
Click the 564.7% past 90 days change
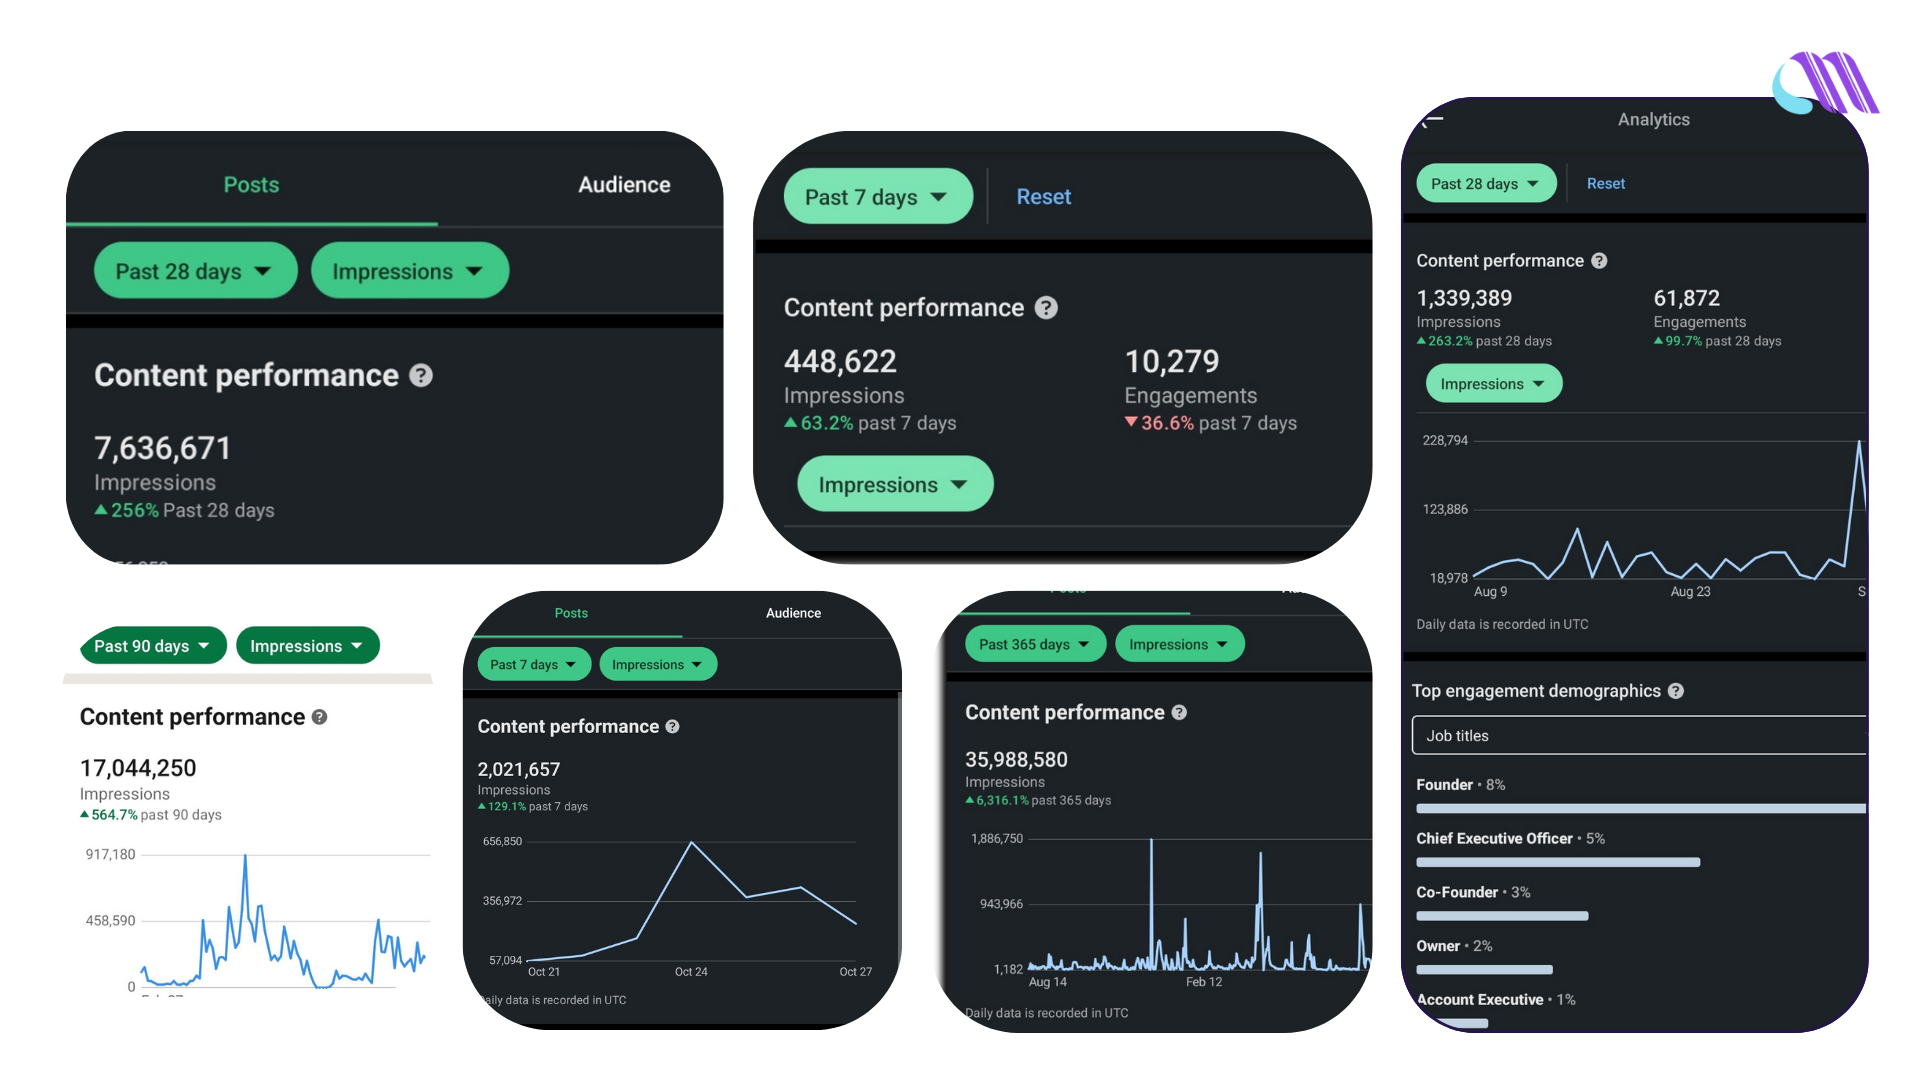click(x=151, y=815)
